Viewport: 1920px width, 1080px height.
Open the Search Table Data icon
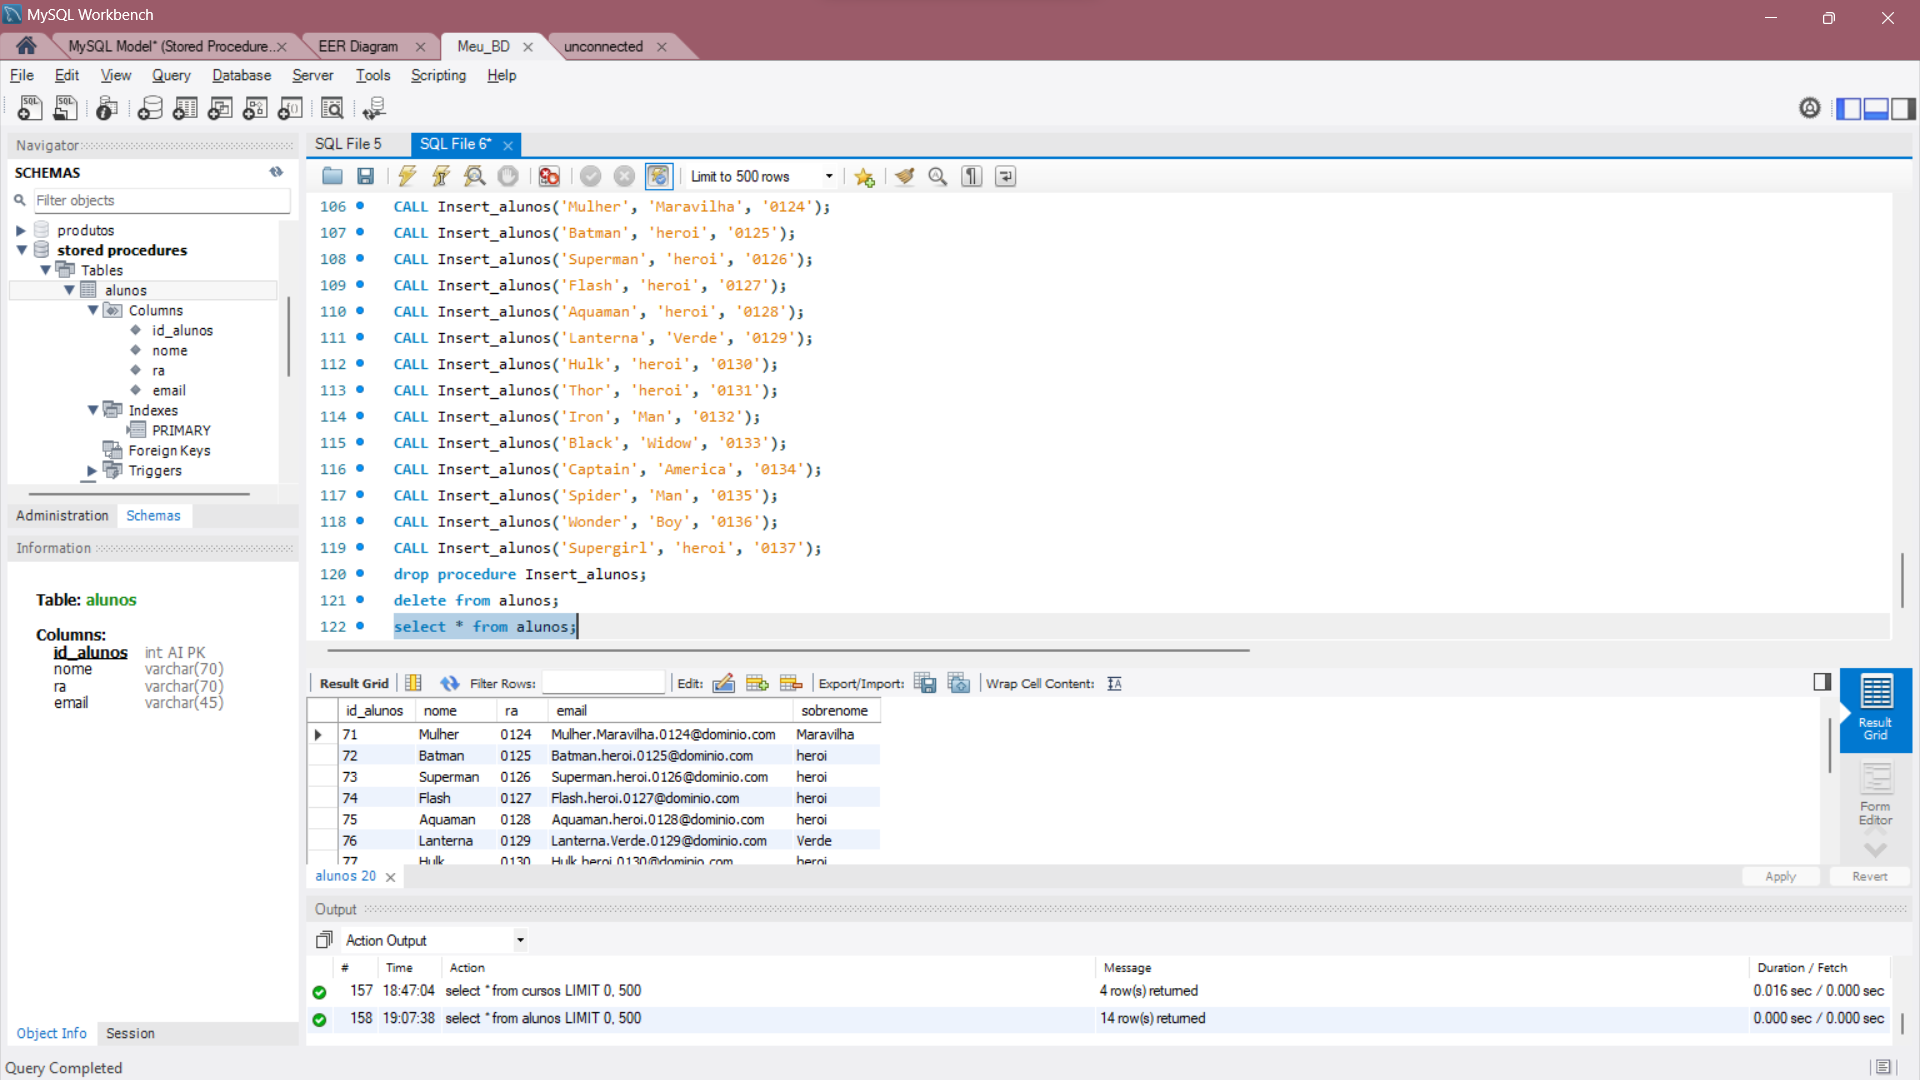click(x=332, y=108)
